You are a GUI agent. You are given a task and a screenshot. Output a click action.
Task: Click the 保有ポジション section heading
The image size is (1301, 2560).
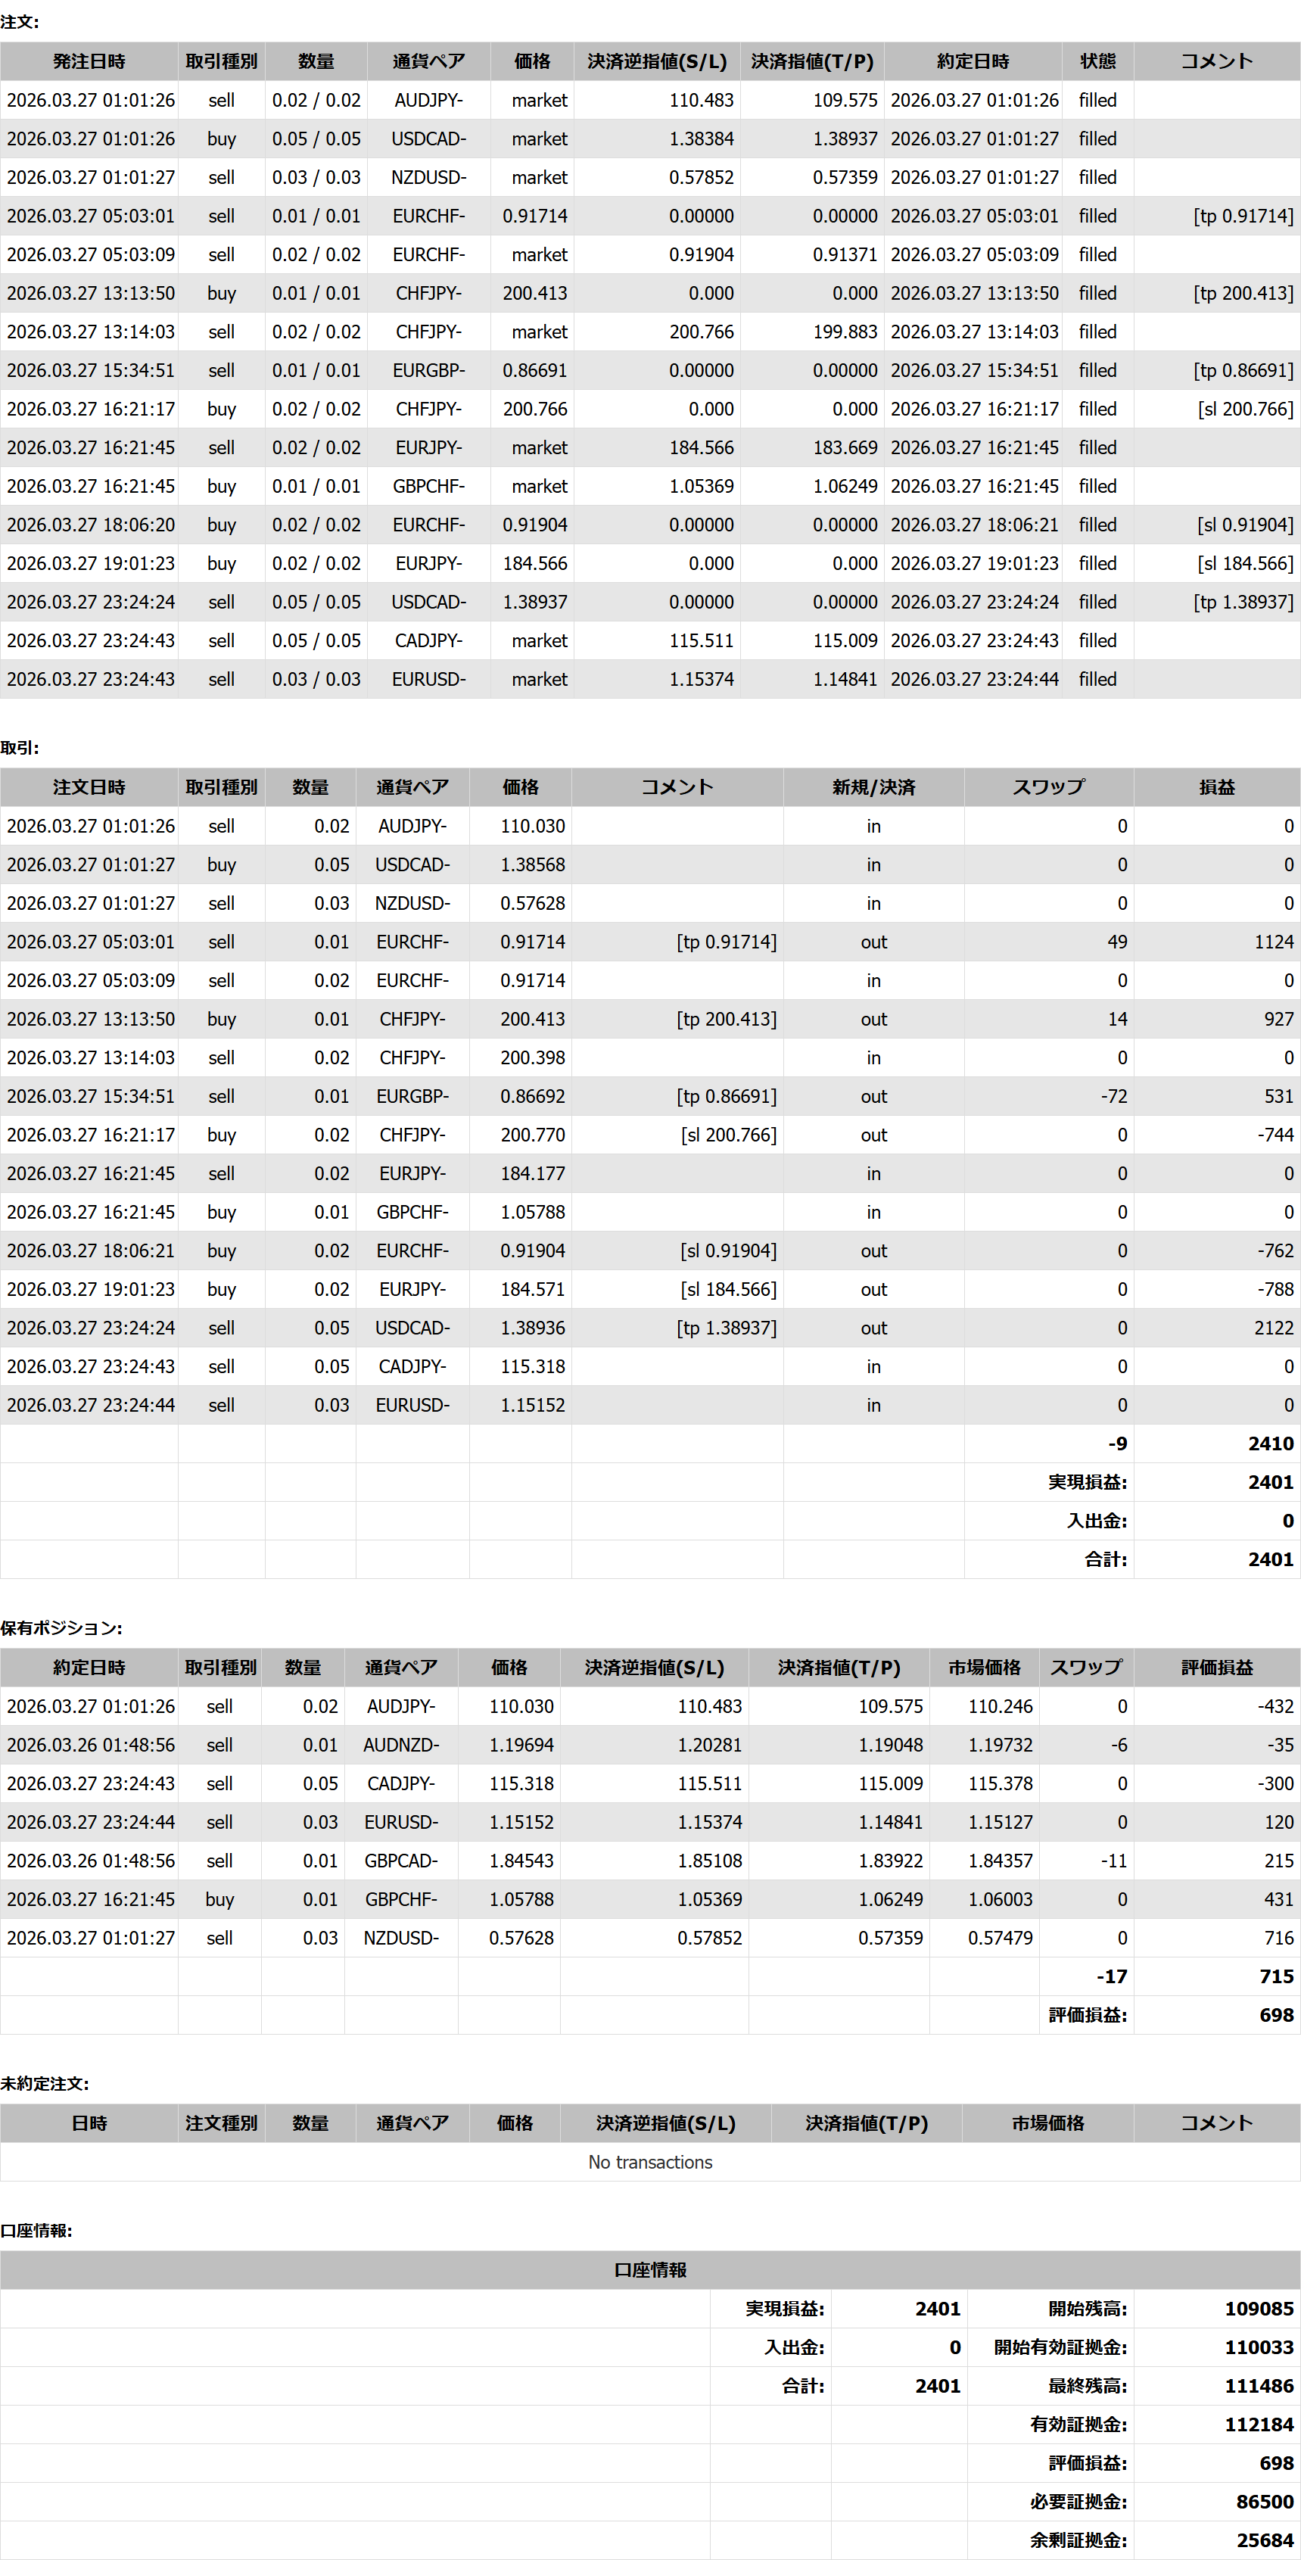click(61, 1628)
